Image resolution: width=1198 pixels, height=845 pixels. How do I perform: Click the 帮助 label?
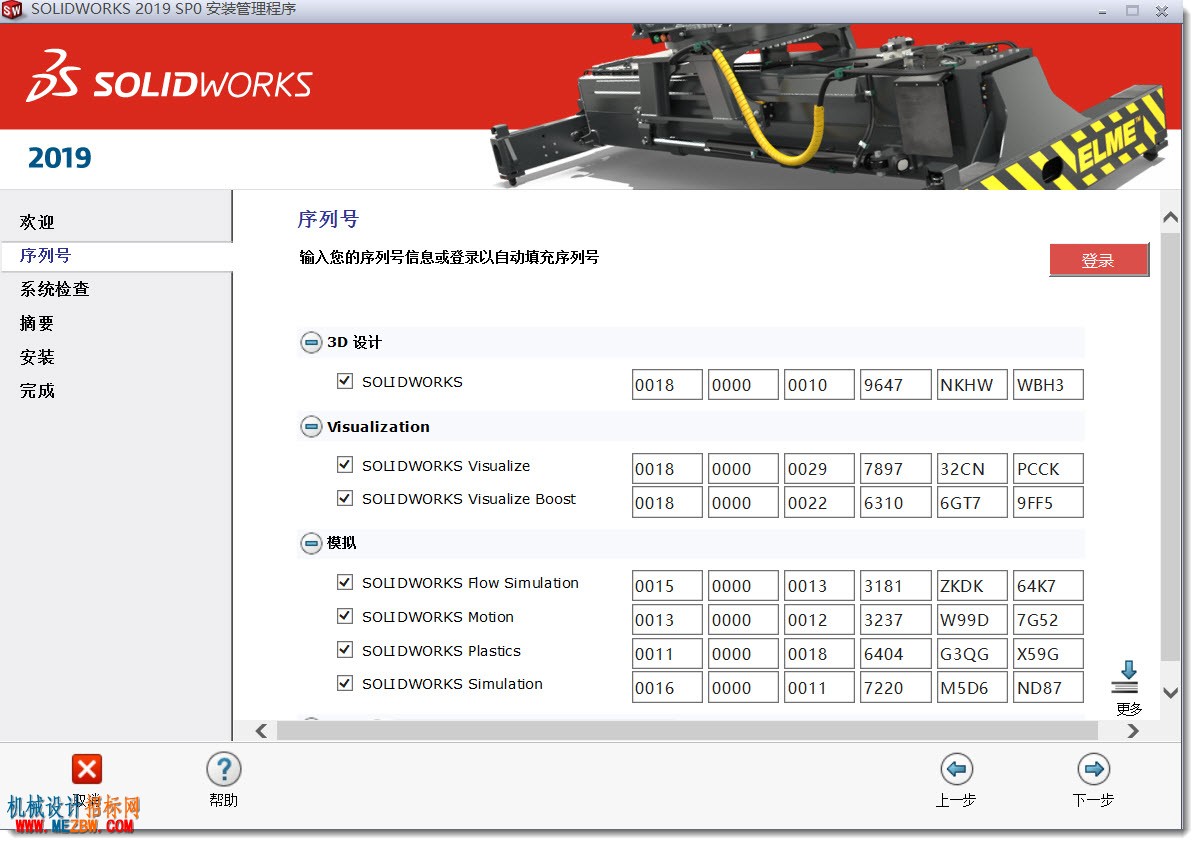[223, 800]
